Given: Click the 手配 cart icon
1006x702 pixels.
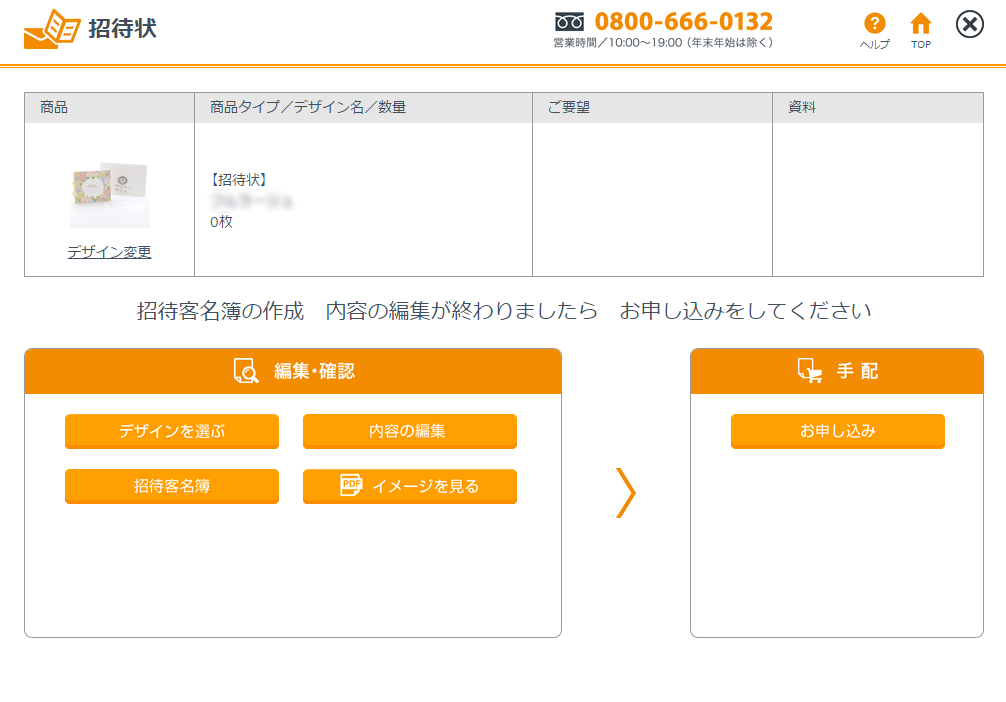Looking at the screenshot, I should 809,371.
